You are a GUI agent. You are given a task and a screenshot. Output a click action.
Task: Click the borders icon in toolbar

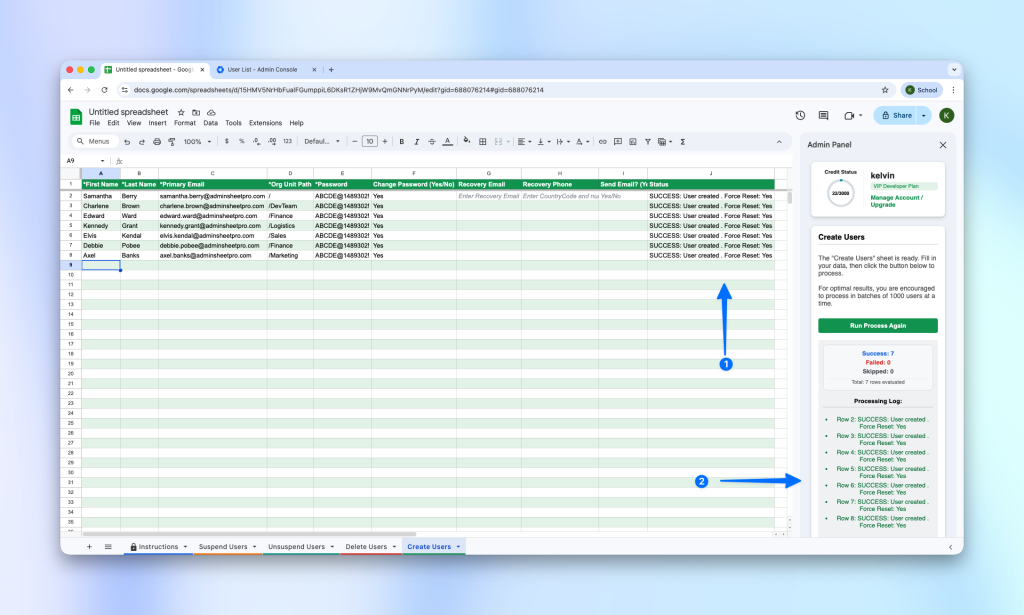tap(483, 142)
